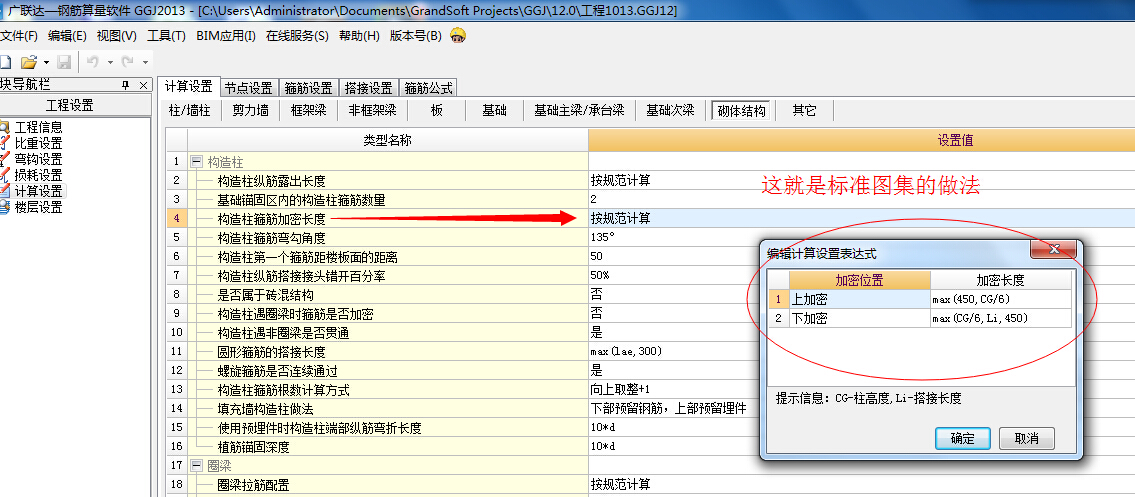Switch to the 箍筋公式 tab
This screenshot has height=497, width=1135.
pos(429,88)
